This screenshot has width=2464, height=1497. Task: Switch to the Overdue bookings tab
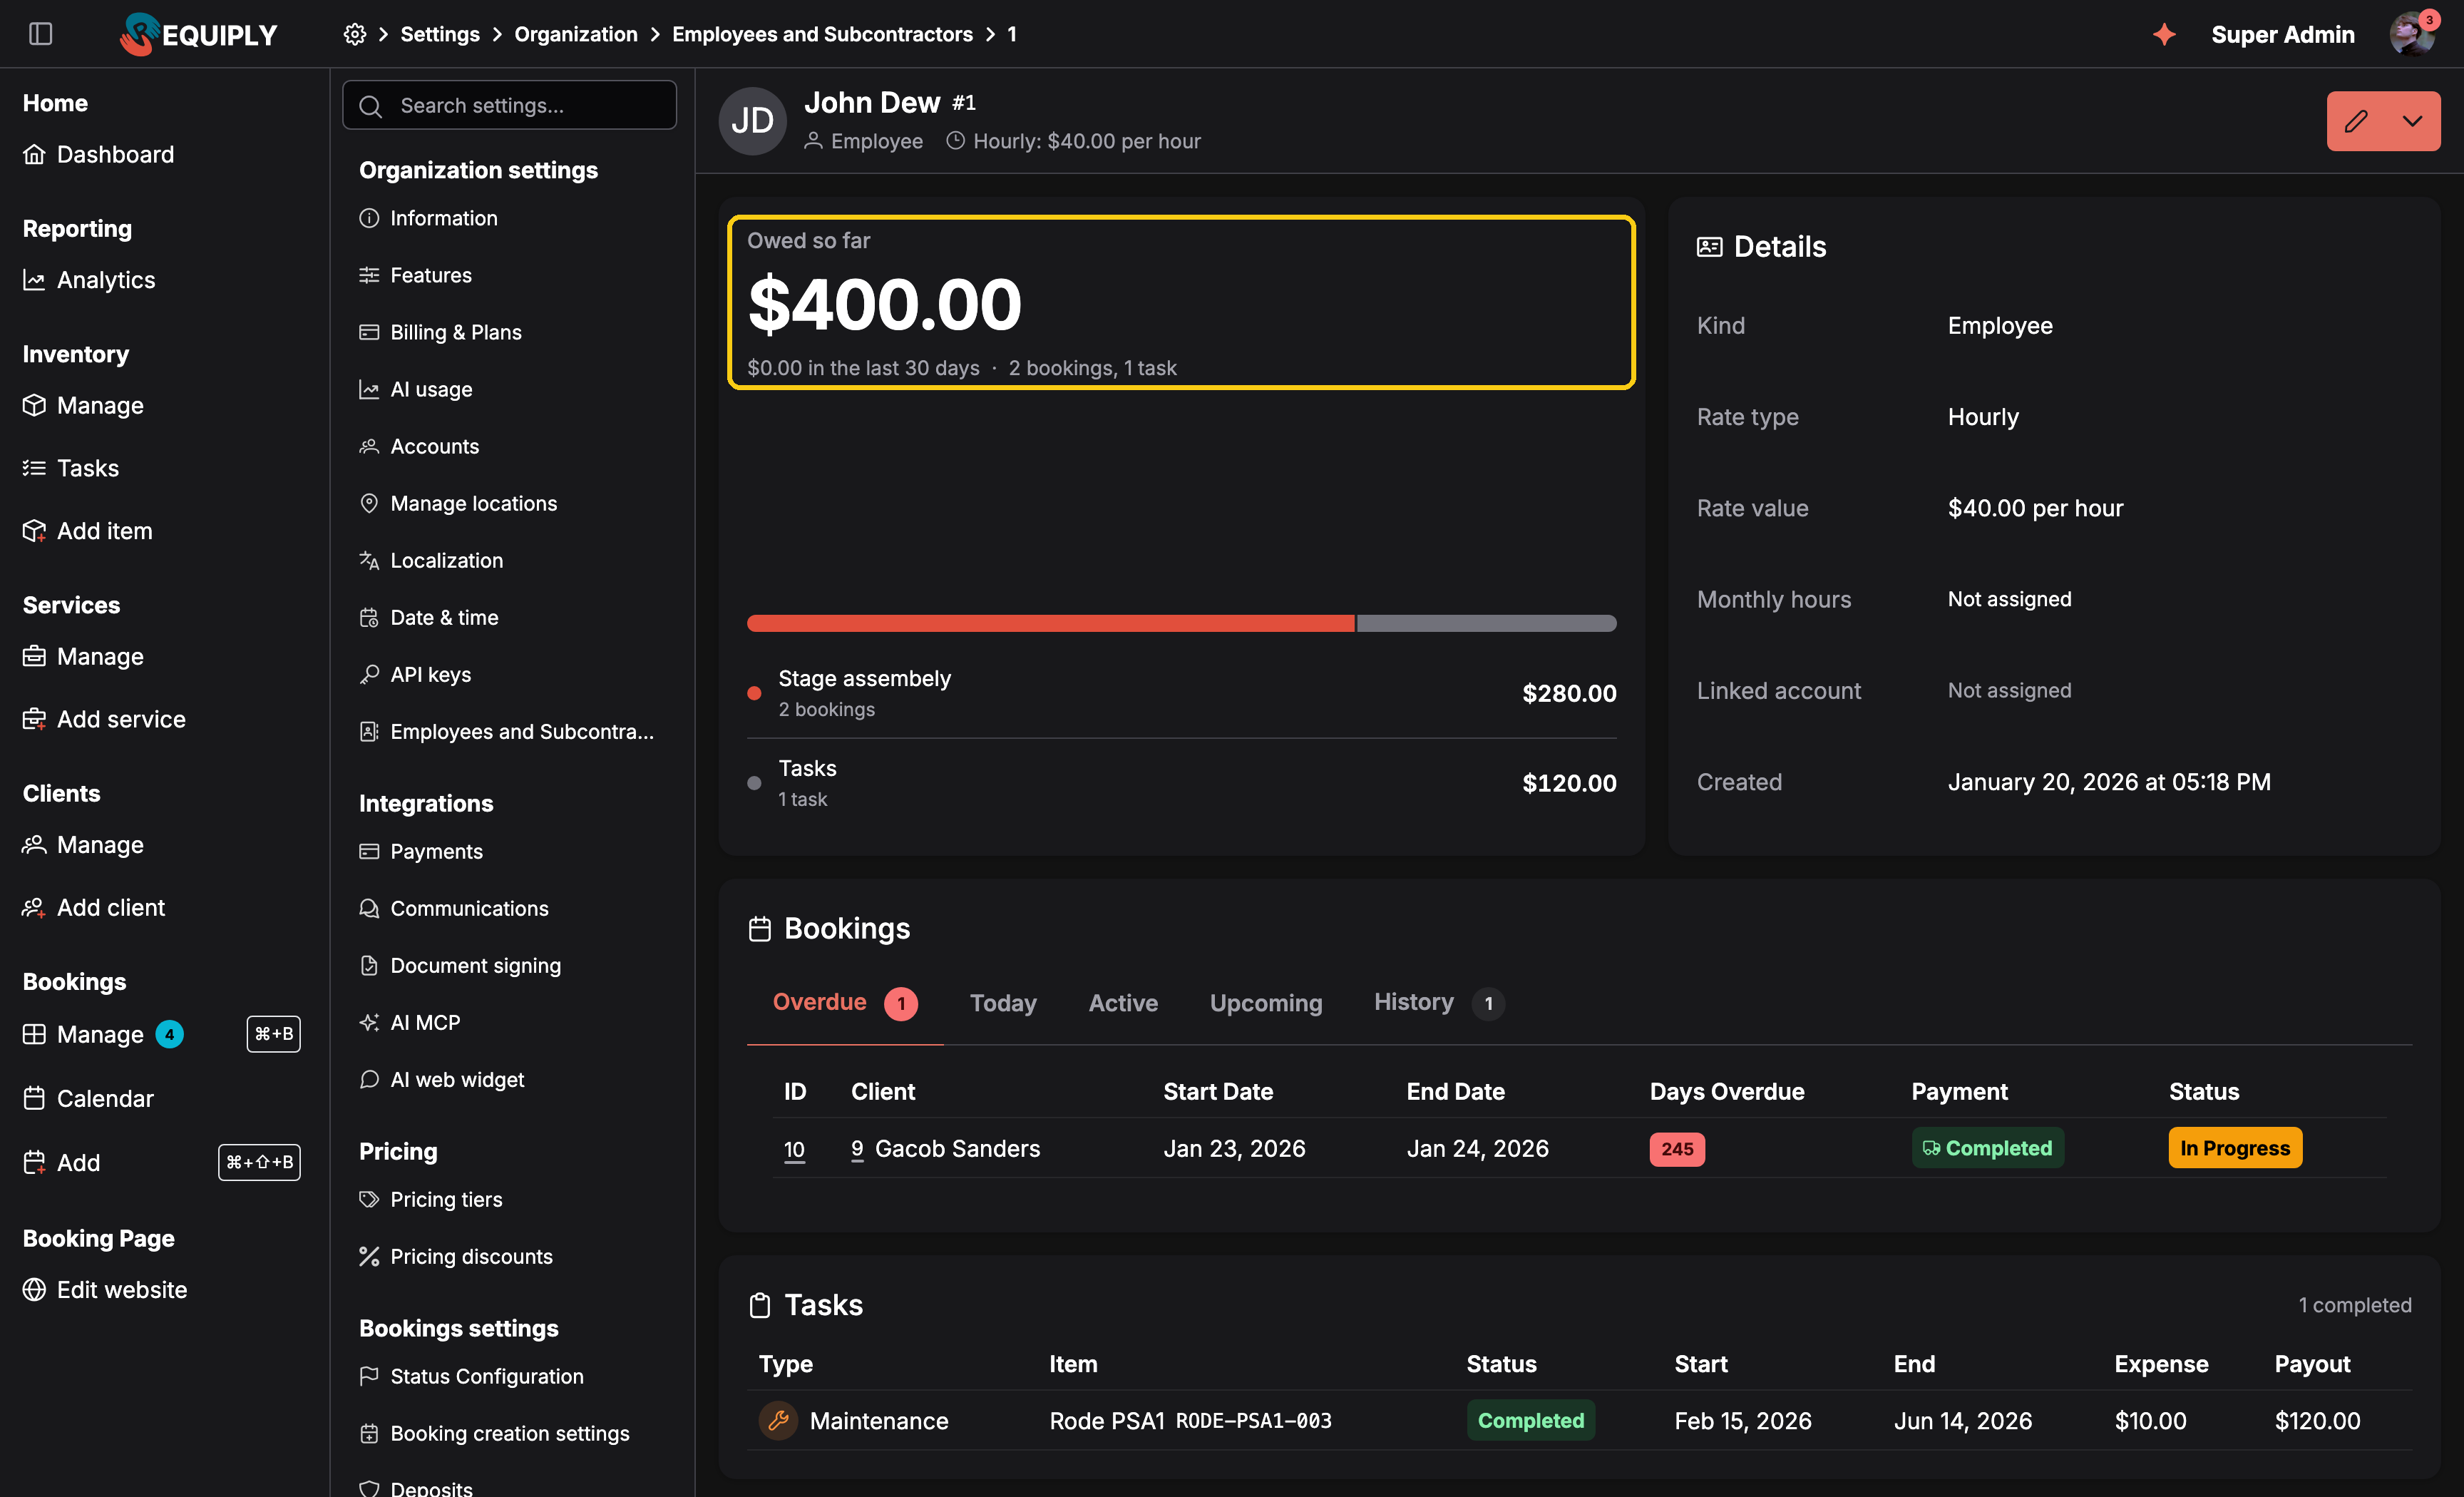(x=845, y=1002)
